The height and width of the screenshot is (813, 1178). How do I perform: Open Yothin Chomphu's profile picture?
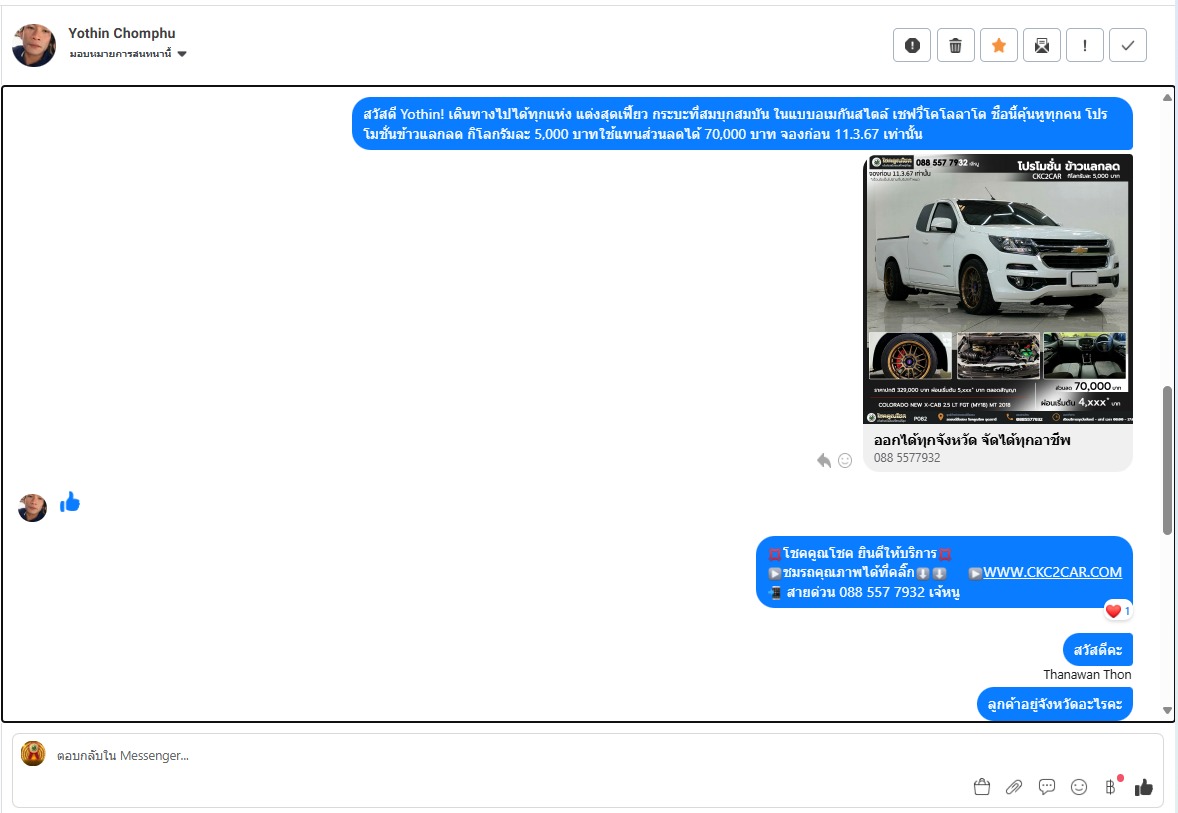(34, 45)
